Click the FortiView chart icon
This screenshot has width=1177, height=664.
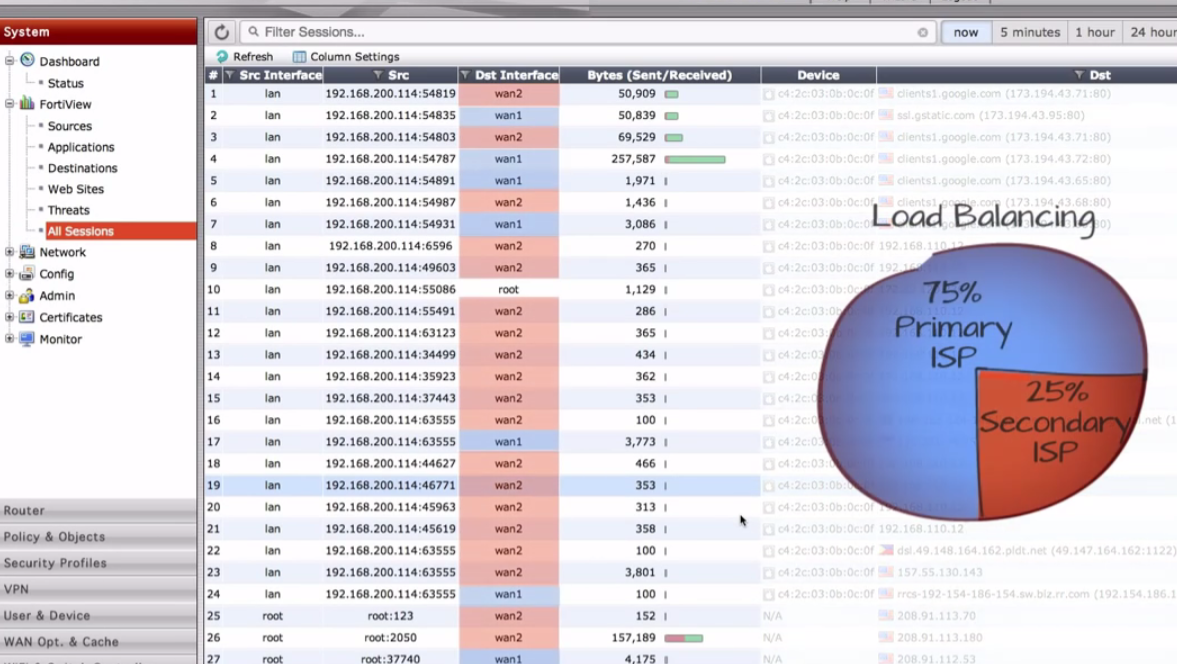27,103
